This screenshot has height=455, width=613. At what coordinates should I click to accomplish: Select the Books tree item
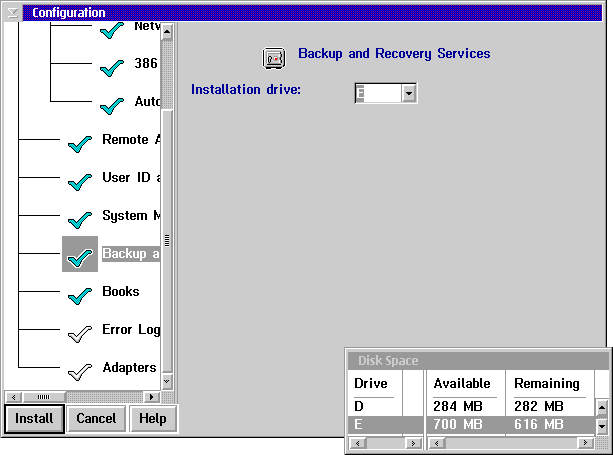click(121, 292)
